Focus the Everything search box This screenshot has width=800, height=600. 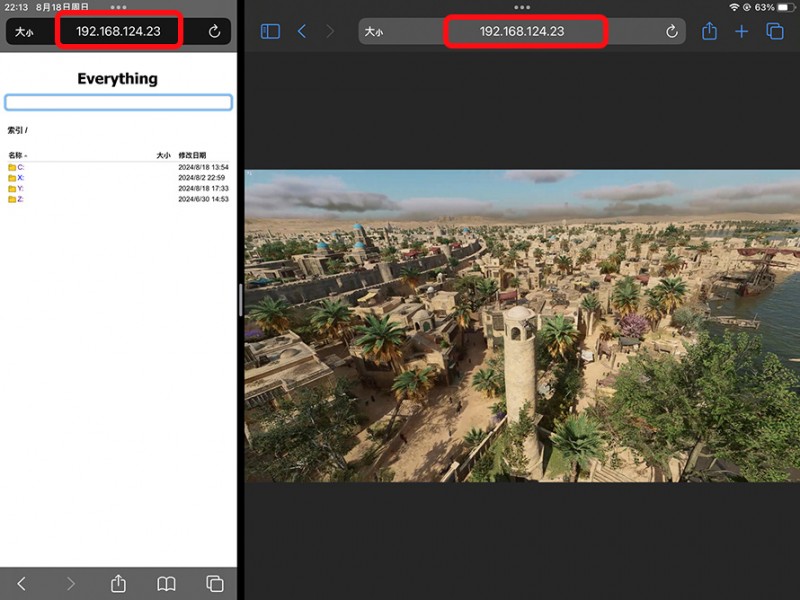coord(118,102)
